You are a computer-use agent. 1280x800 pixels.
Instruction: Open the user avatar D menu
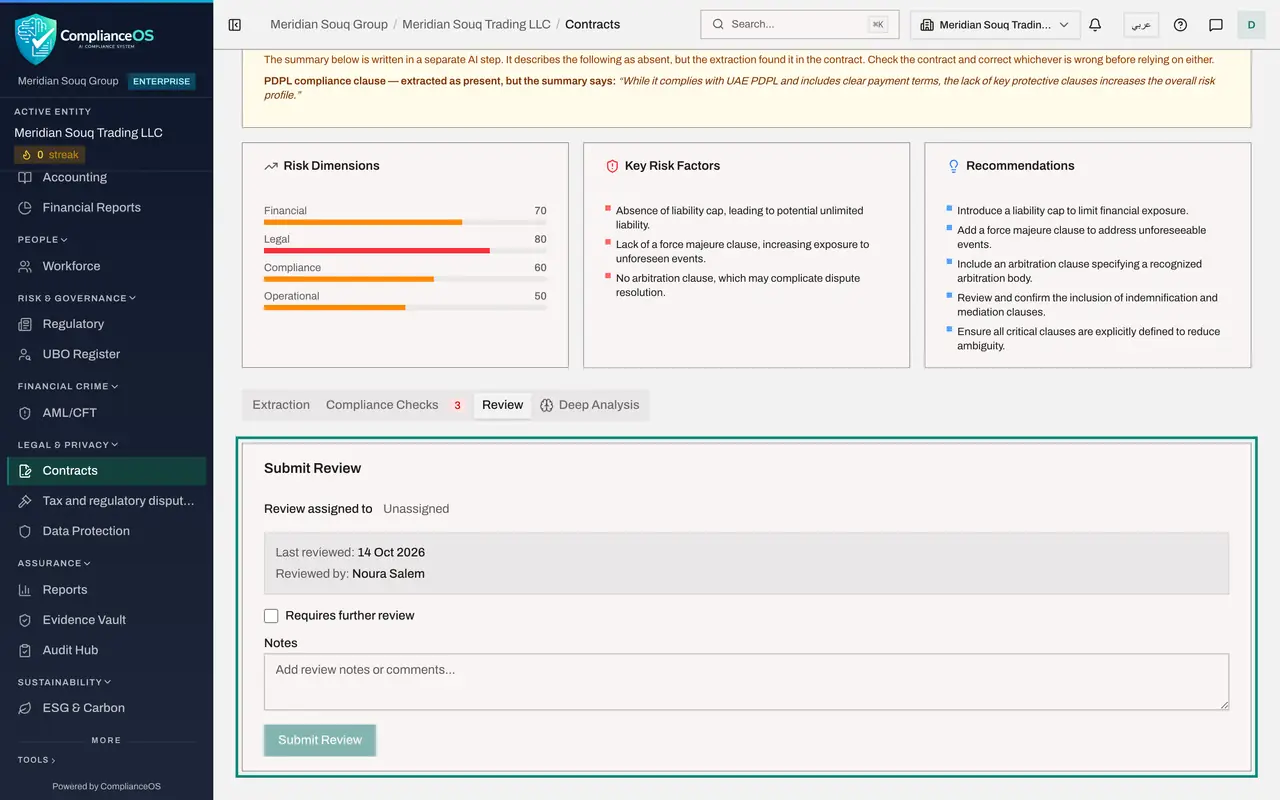pyautogui.click(x=1251, y=25)
